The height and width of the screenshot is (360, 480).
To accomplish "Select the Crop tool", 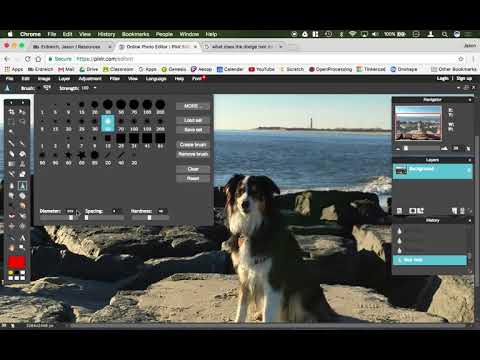I will [x=11, y=112].
